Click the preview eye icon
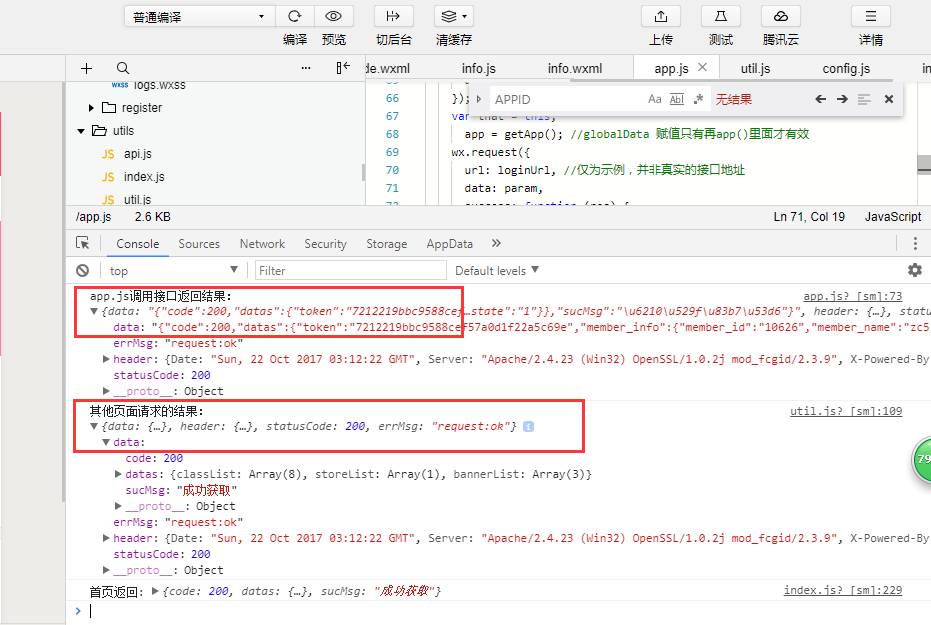 pyautogui.click(x=334, y=16)
